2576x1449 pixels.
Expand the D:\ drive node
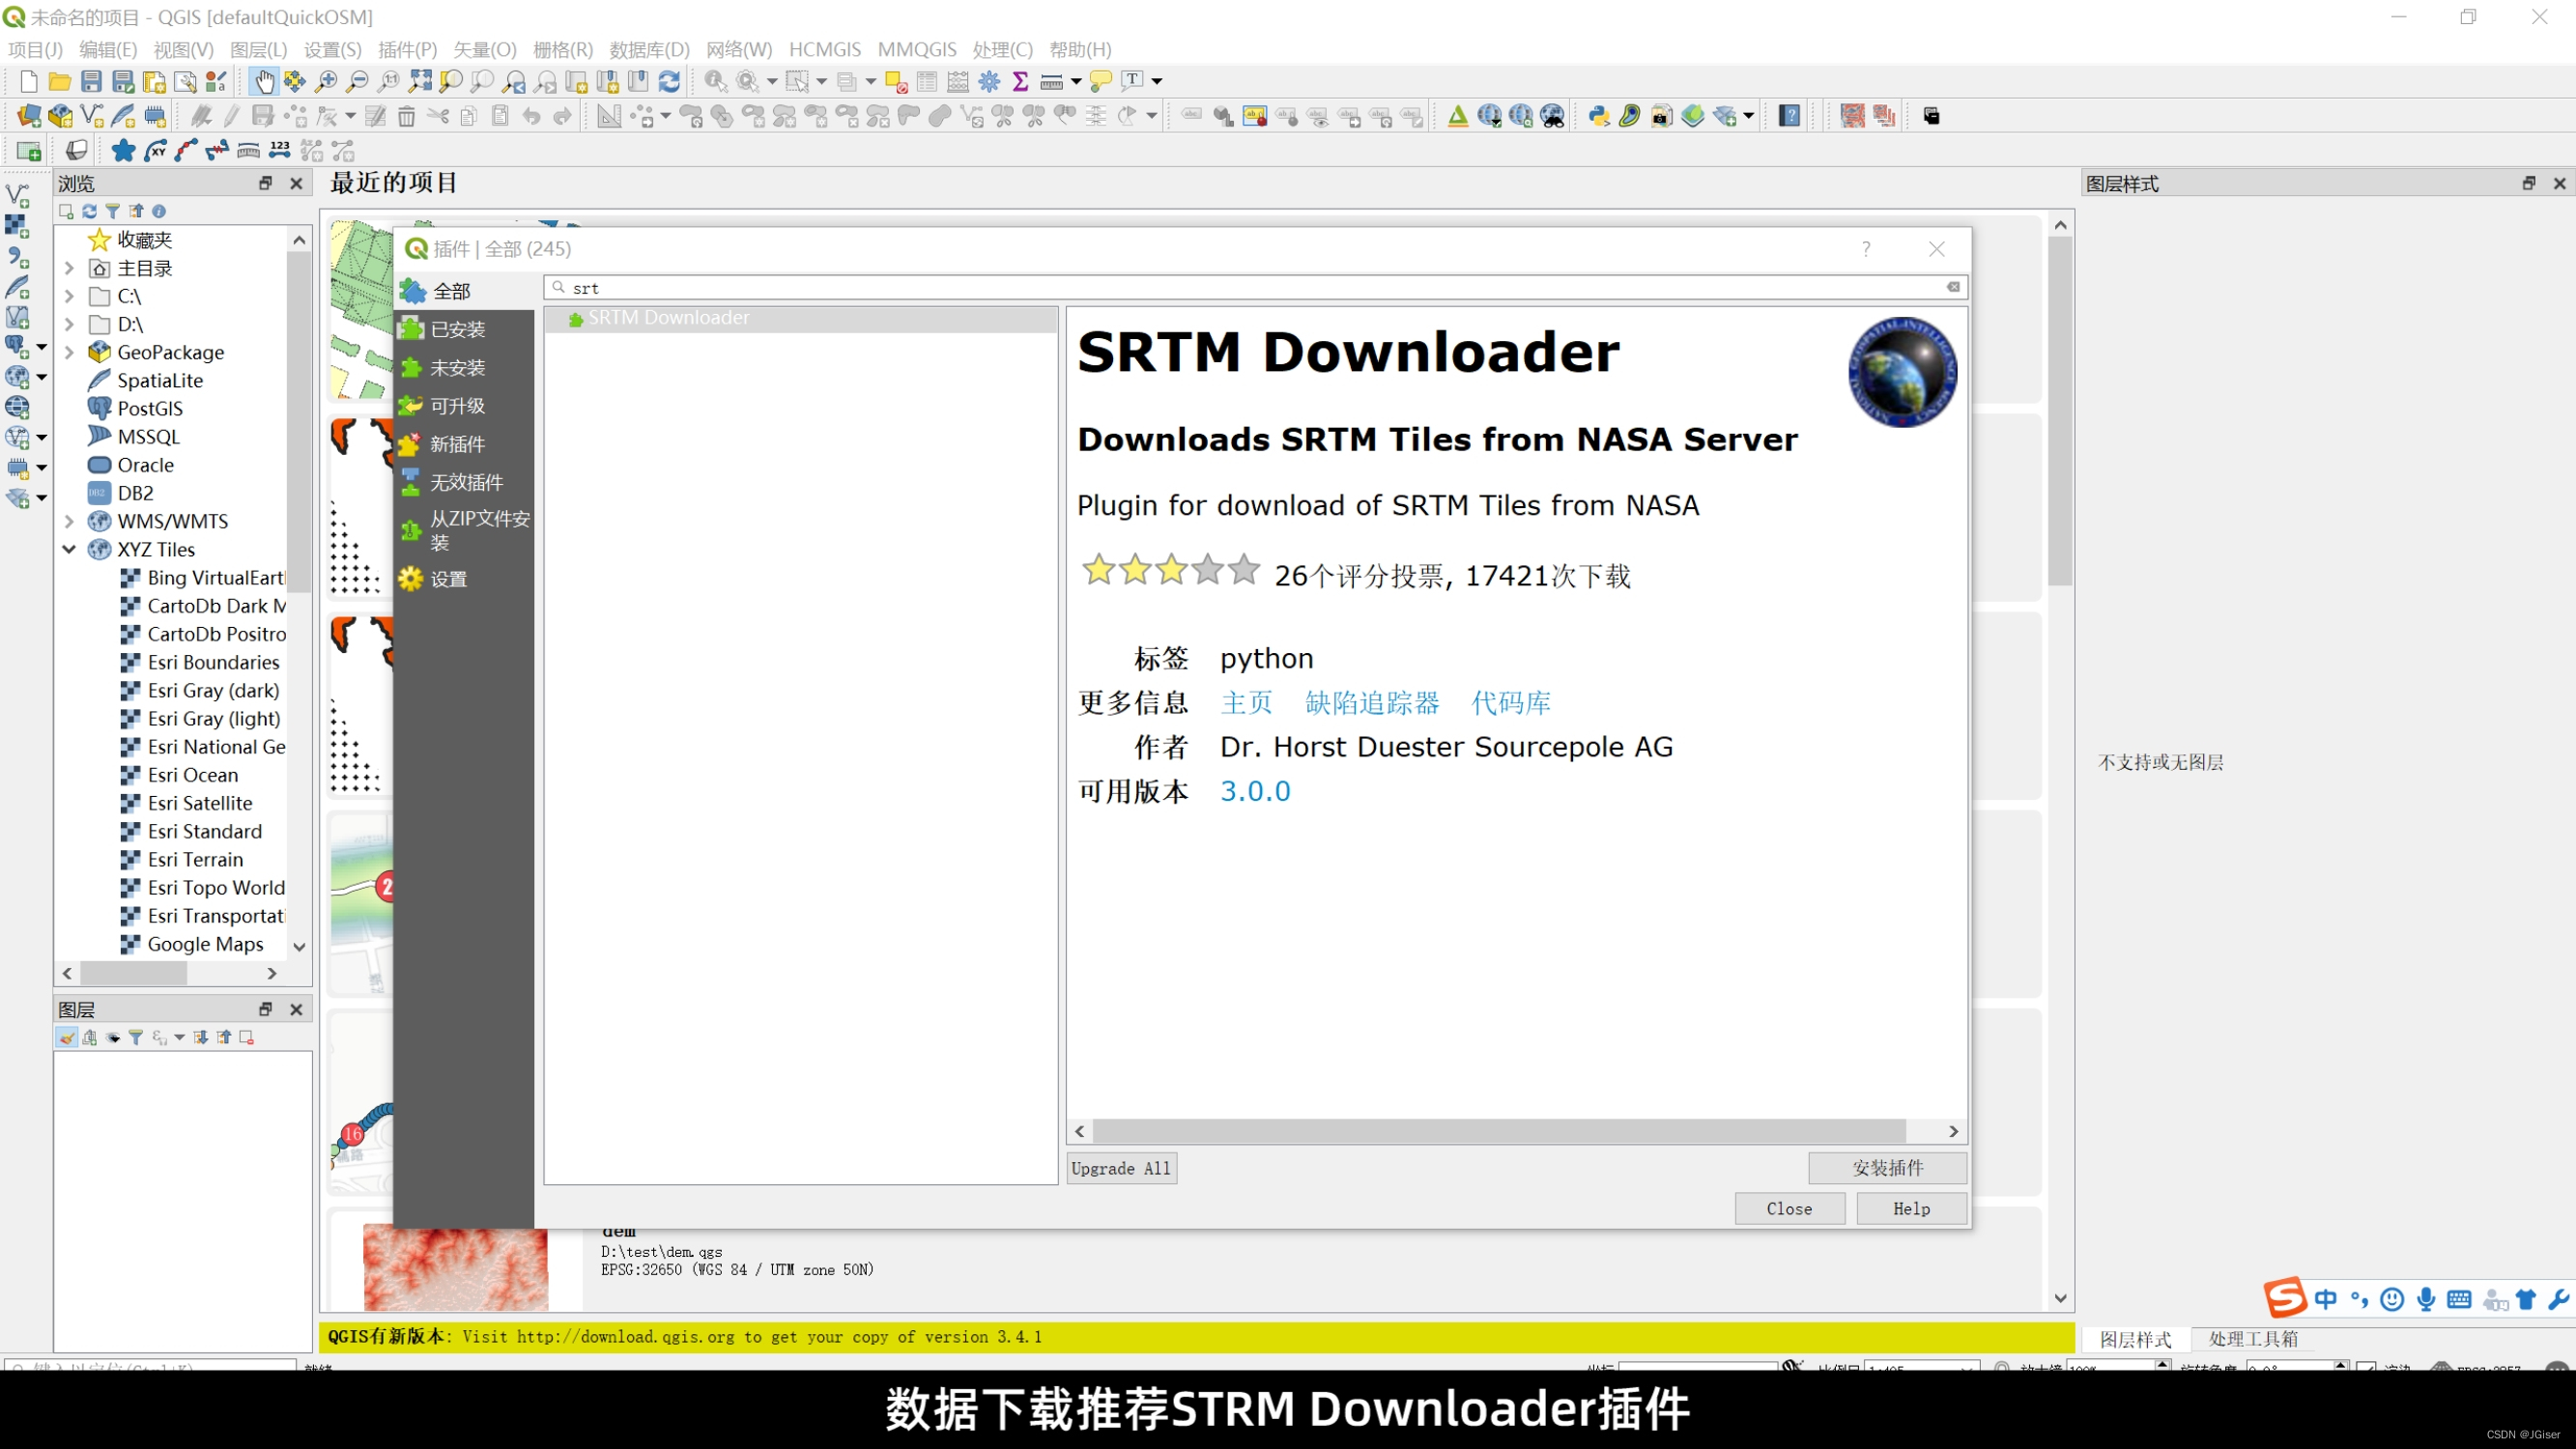tap(69, 324)
